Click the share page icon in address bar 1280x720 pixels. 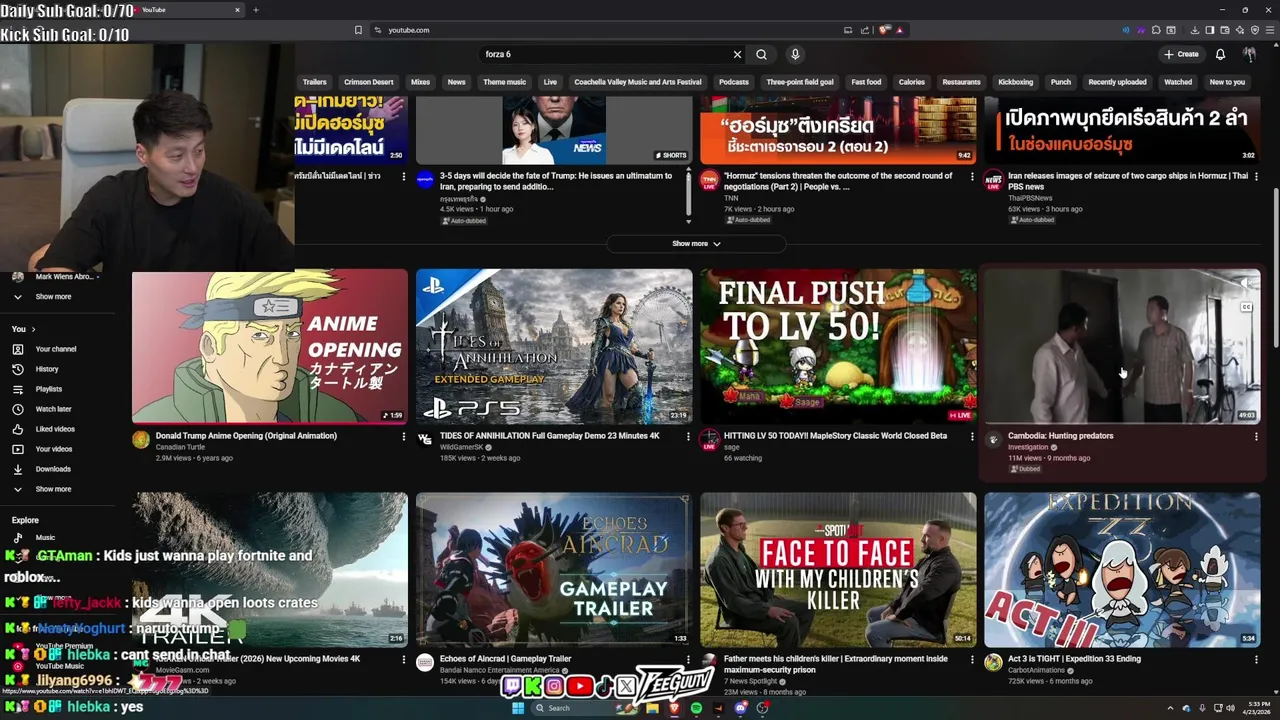(x=864, y=30)
